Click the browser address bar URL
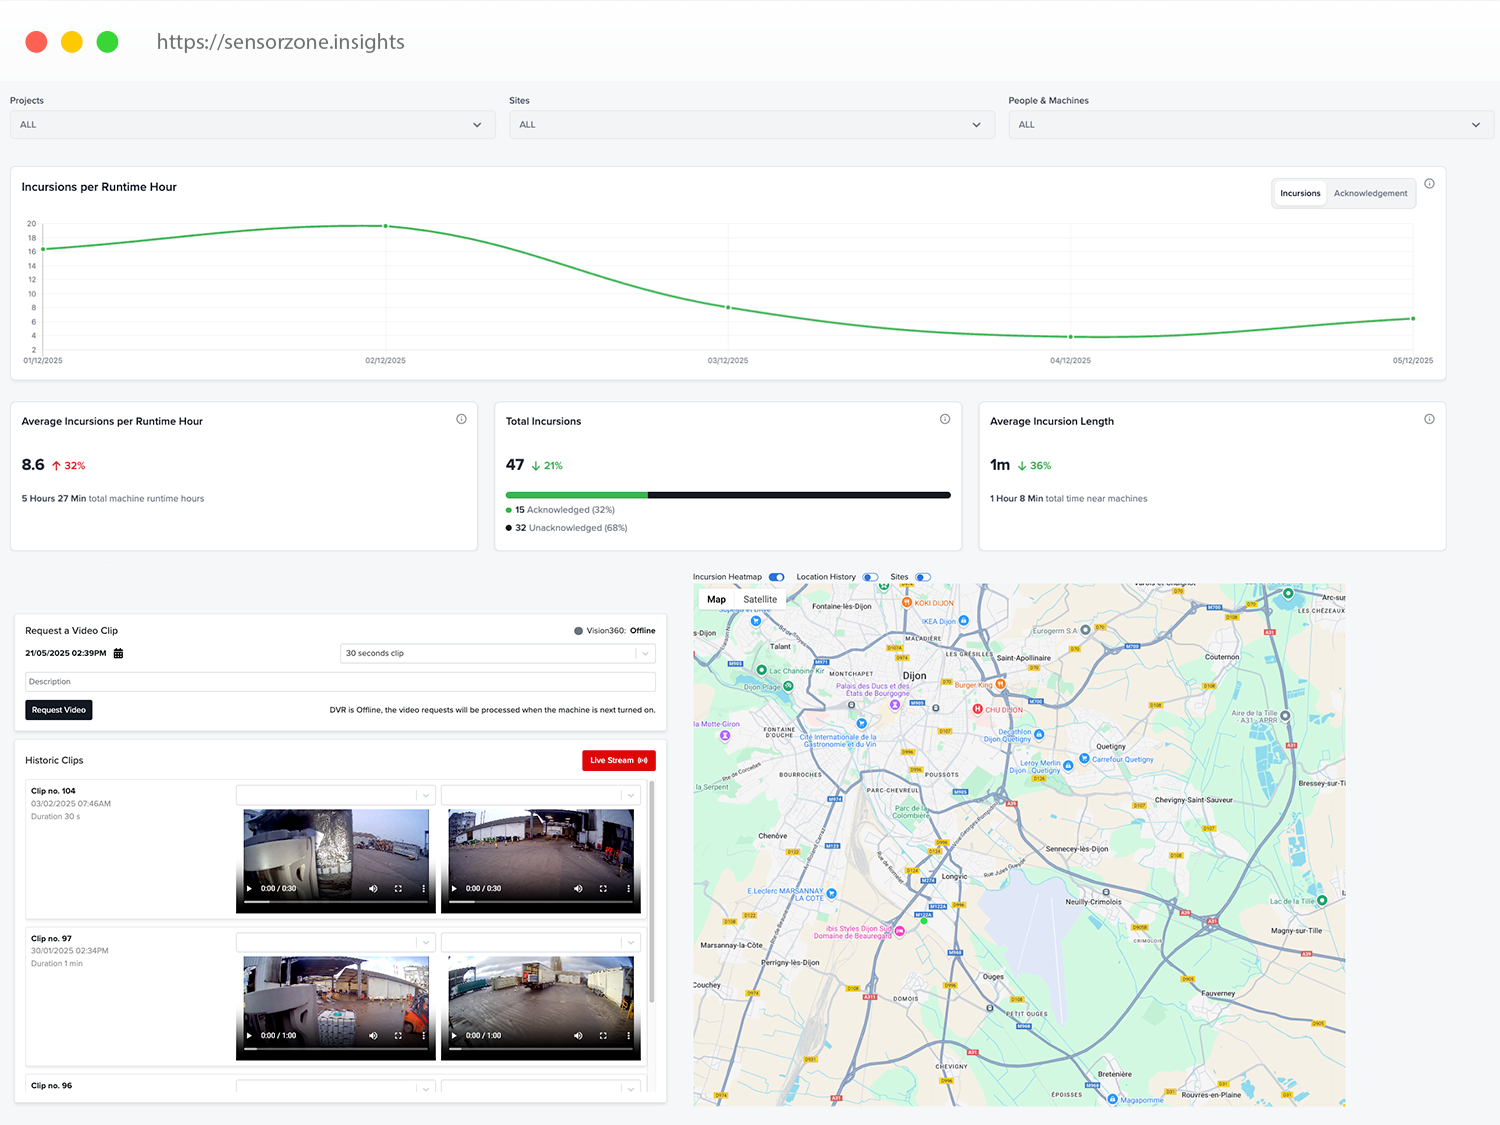The height and width of the screenshot is (1125, 1500). click(281, 42)
